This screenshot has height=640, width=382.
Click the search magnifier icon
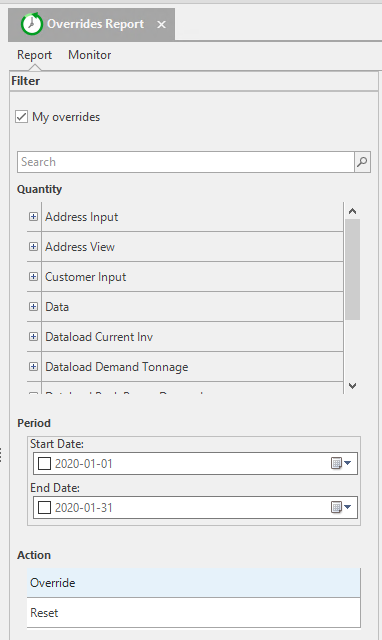coord(362,162)
